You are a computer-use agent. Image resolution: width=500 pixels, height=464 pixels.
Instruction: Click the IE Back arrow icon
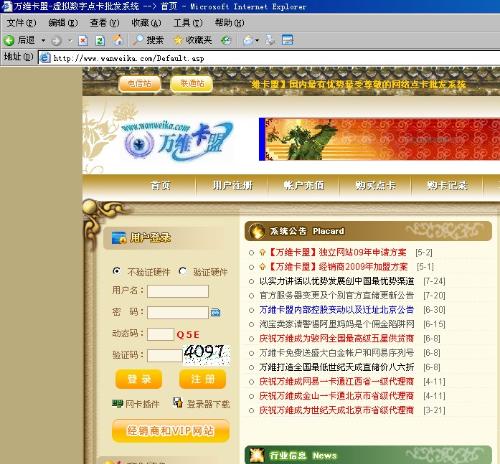tap(9, 40)
